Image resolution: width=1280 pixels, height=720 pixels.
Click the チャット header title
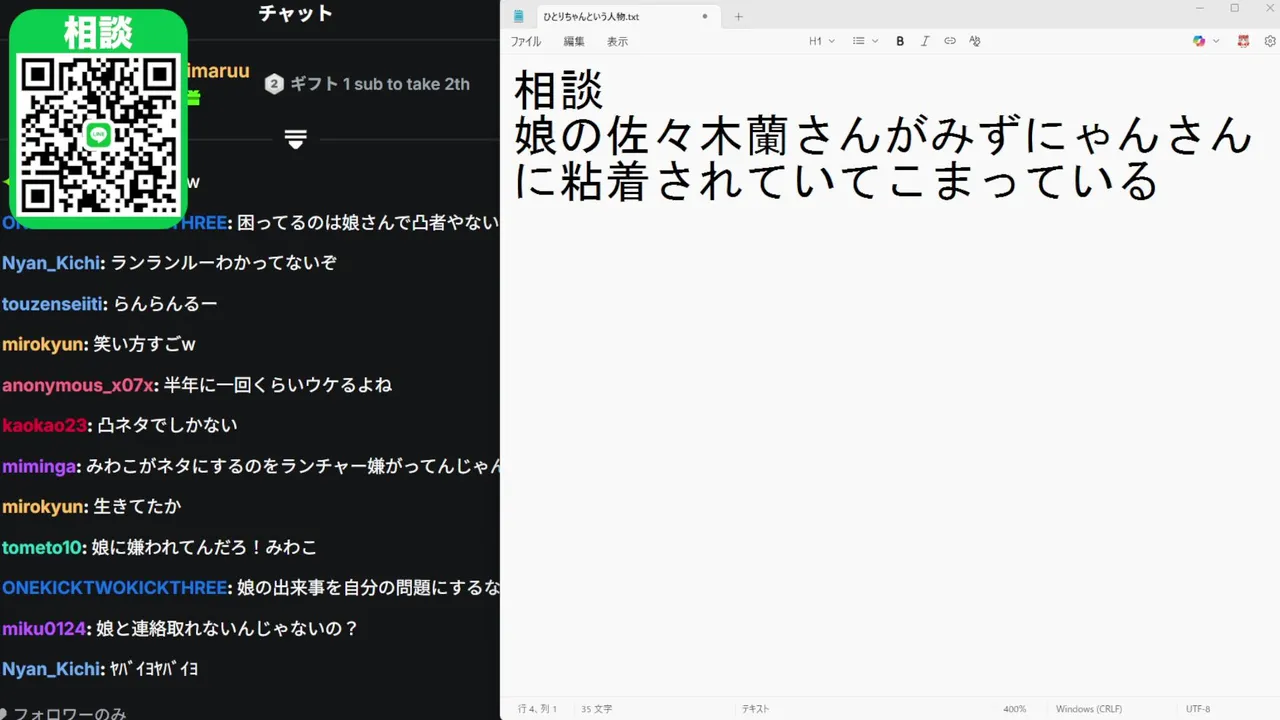point(295,13)
